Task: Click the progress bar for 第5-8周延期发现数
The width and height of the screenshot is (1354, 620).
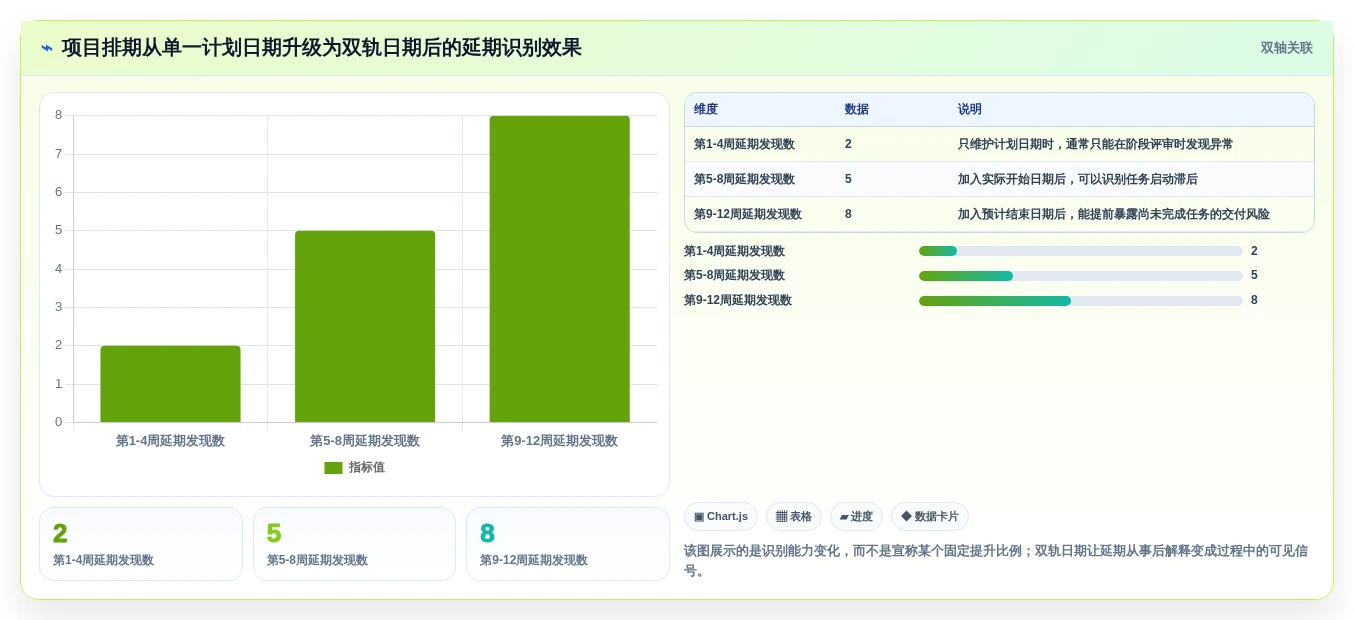Action: click(x=1081, y=276)
